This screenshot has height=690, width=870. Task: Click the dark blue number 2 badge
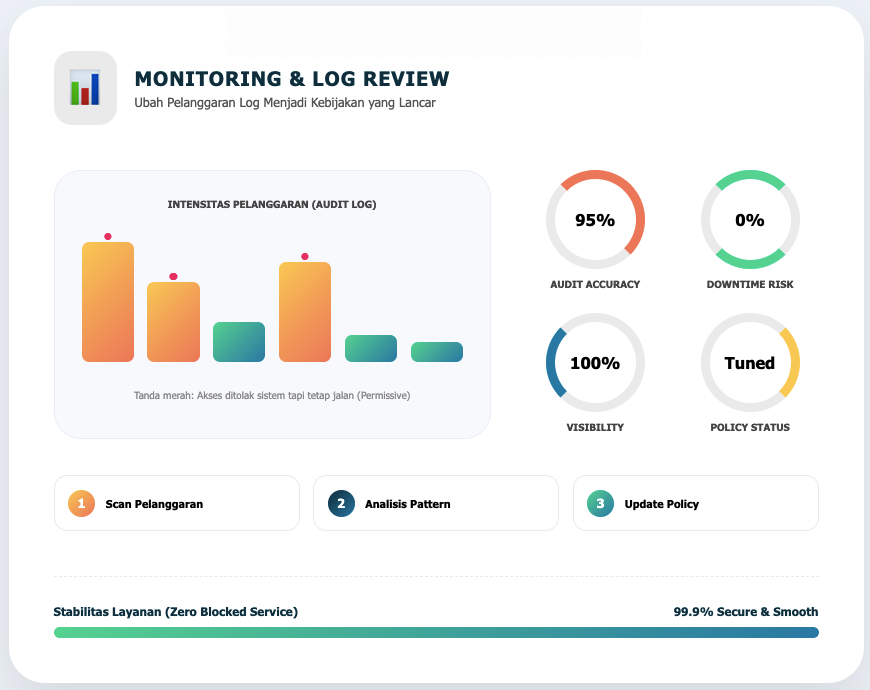pos(341,503)
